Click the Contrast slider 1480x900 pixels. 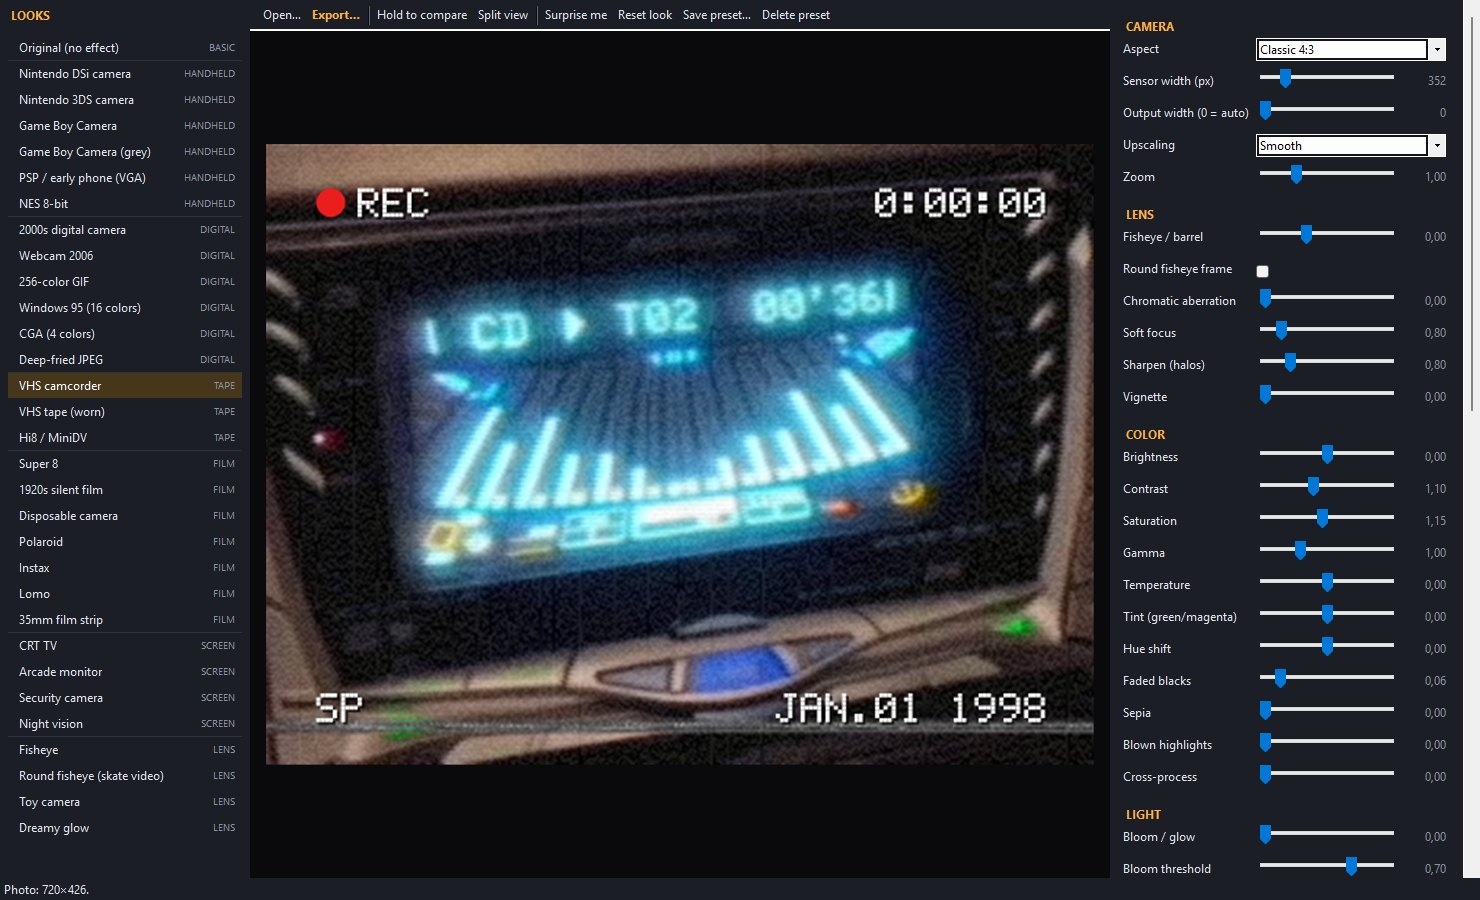pyautogui.click(x=1326, y=486)
